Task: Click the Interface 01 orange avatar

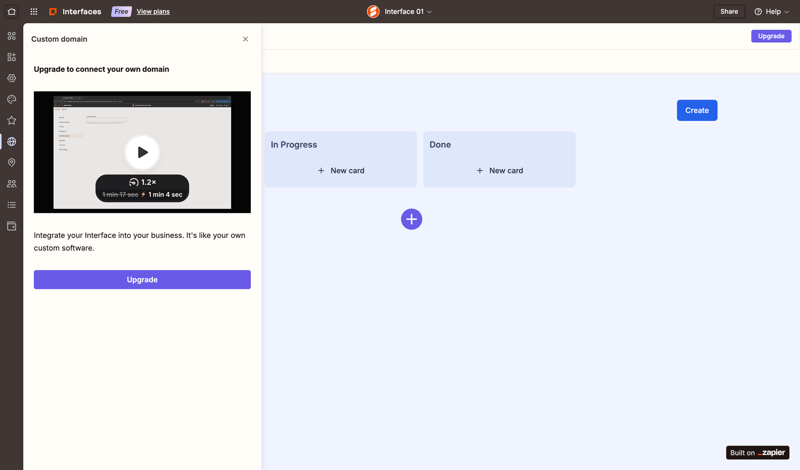Action: 373,11
